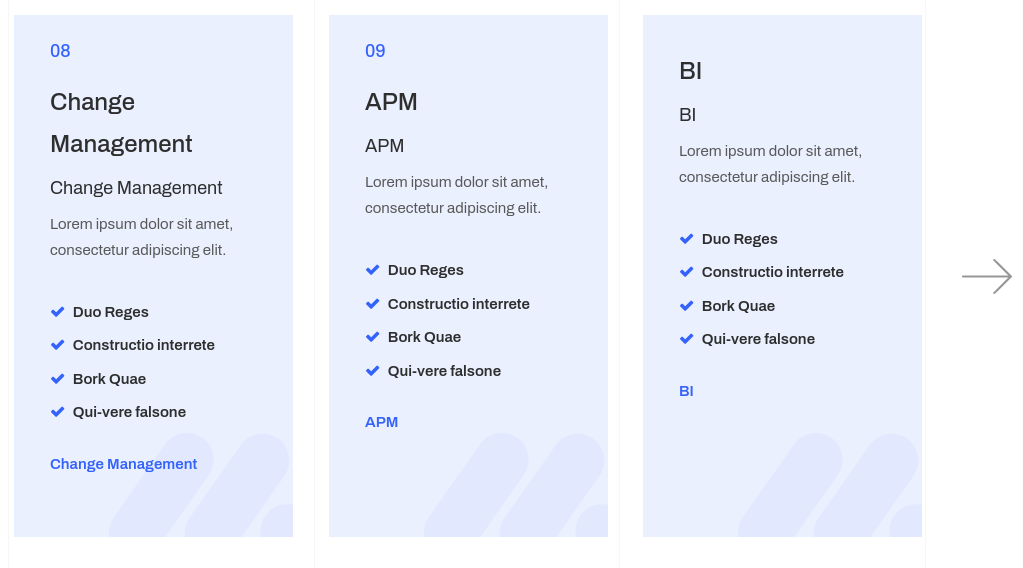Click checkmark beside Bork Quae in BI card
Screen dimensions: 1023x568
coord(687,306)
